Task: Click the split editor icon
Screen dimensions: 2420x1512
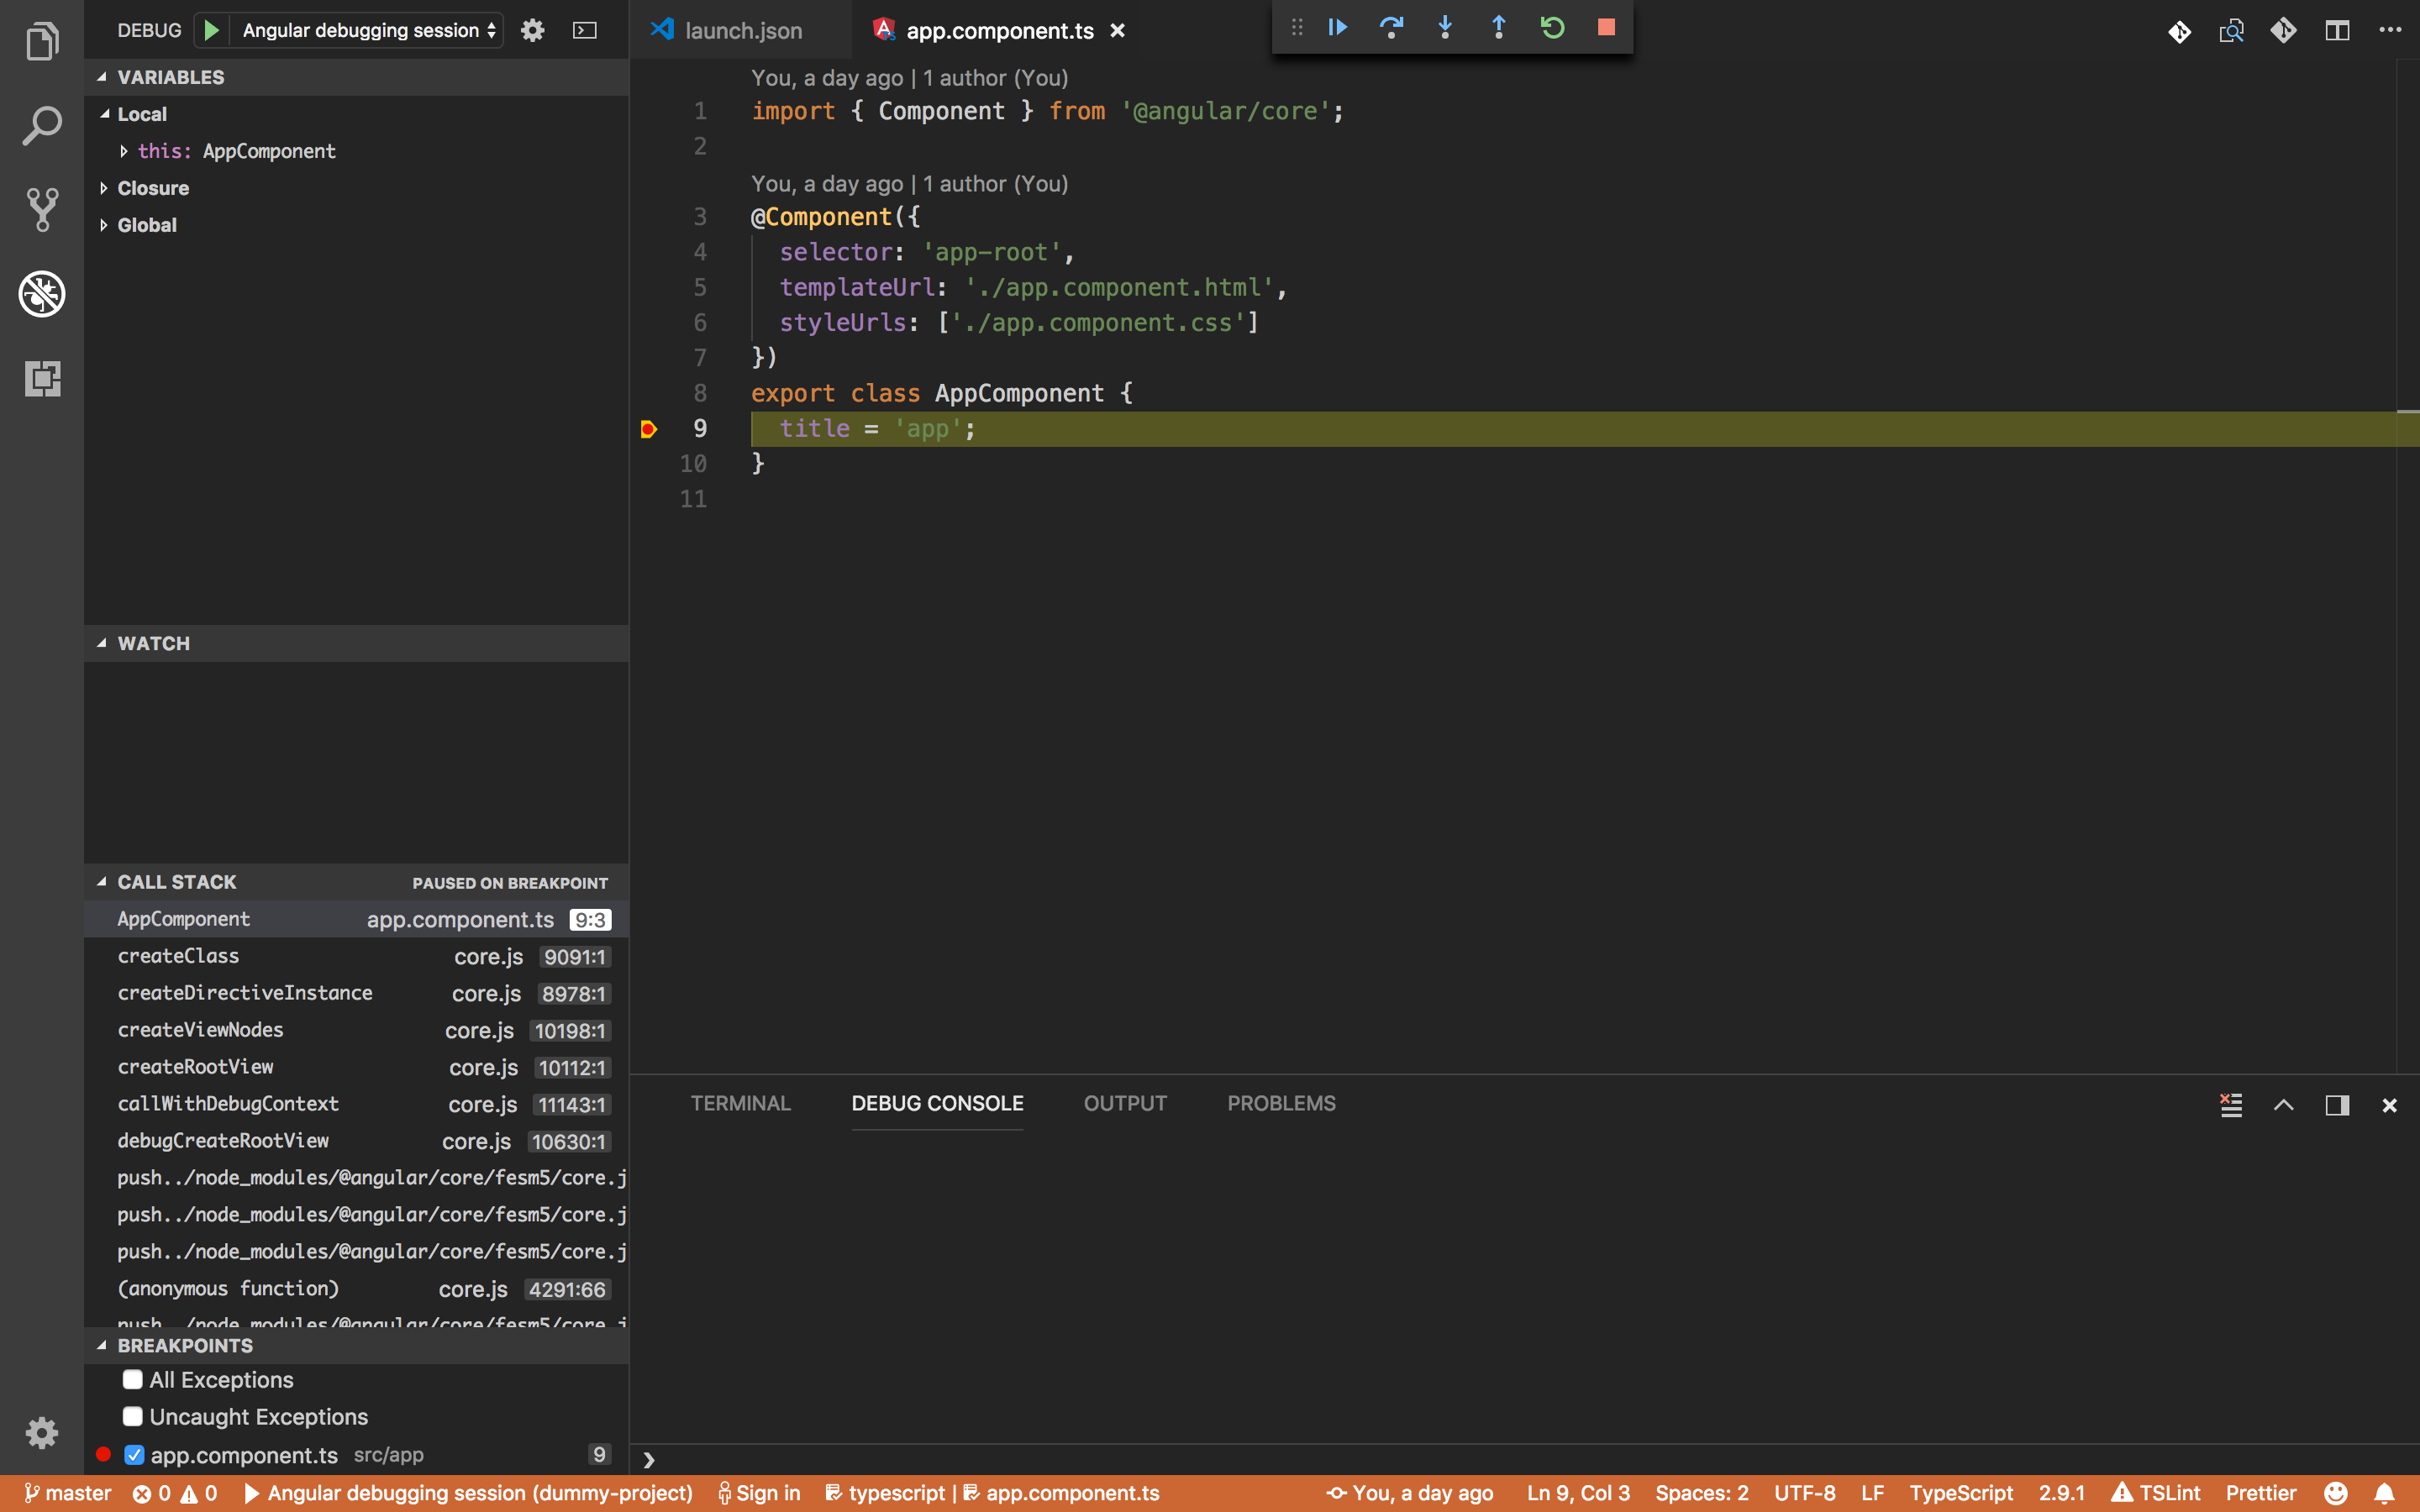Action: 2337,31
